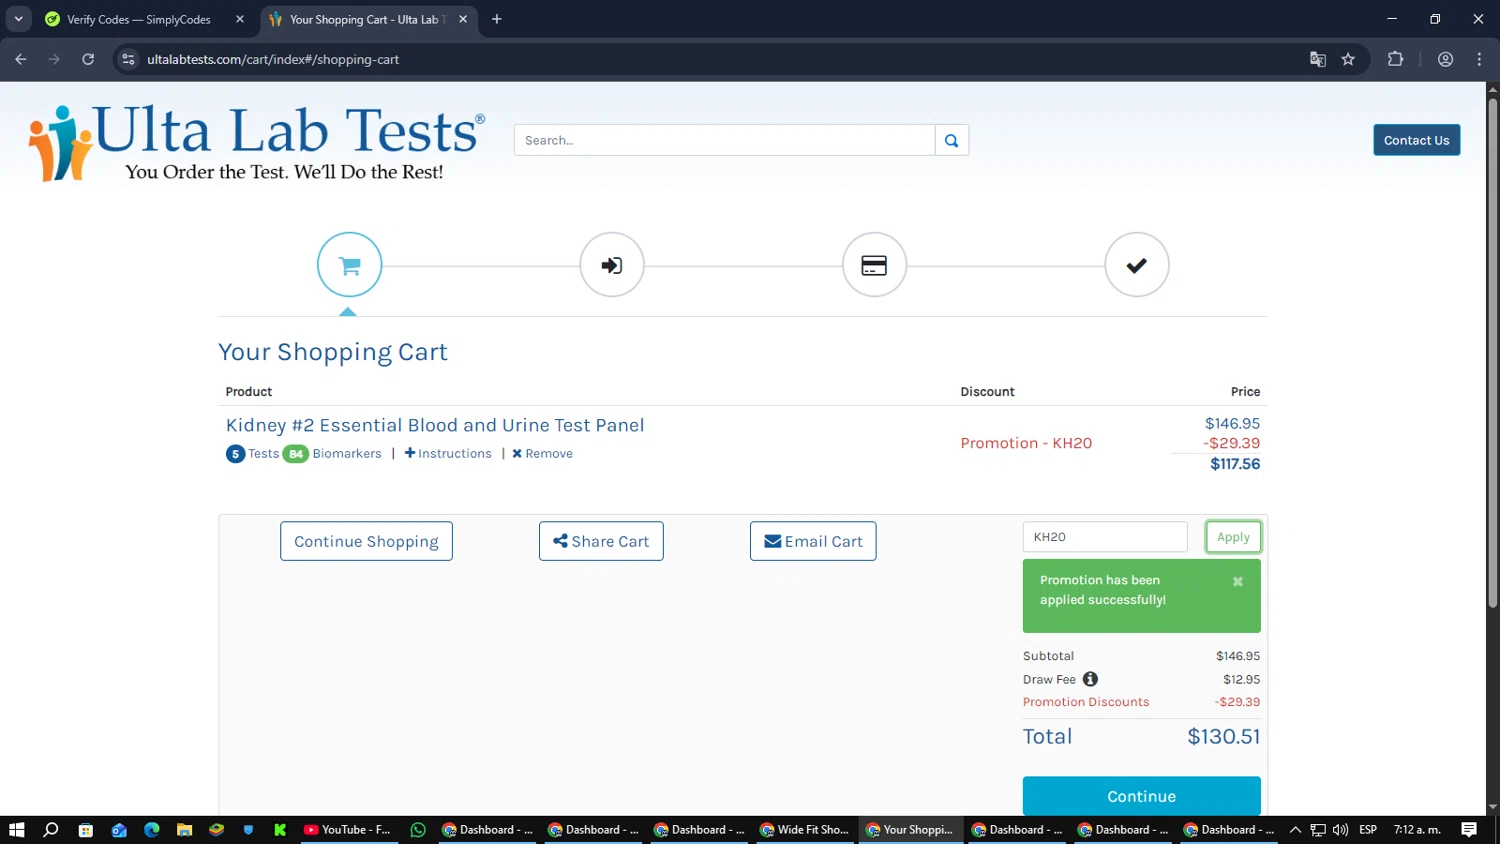
Task: Click the site search box
Action: coord(724,140)
